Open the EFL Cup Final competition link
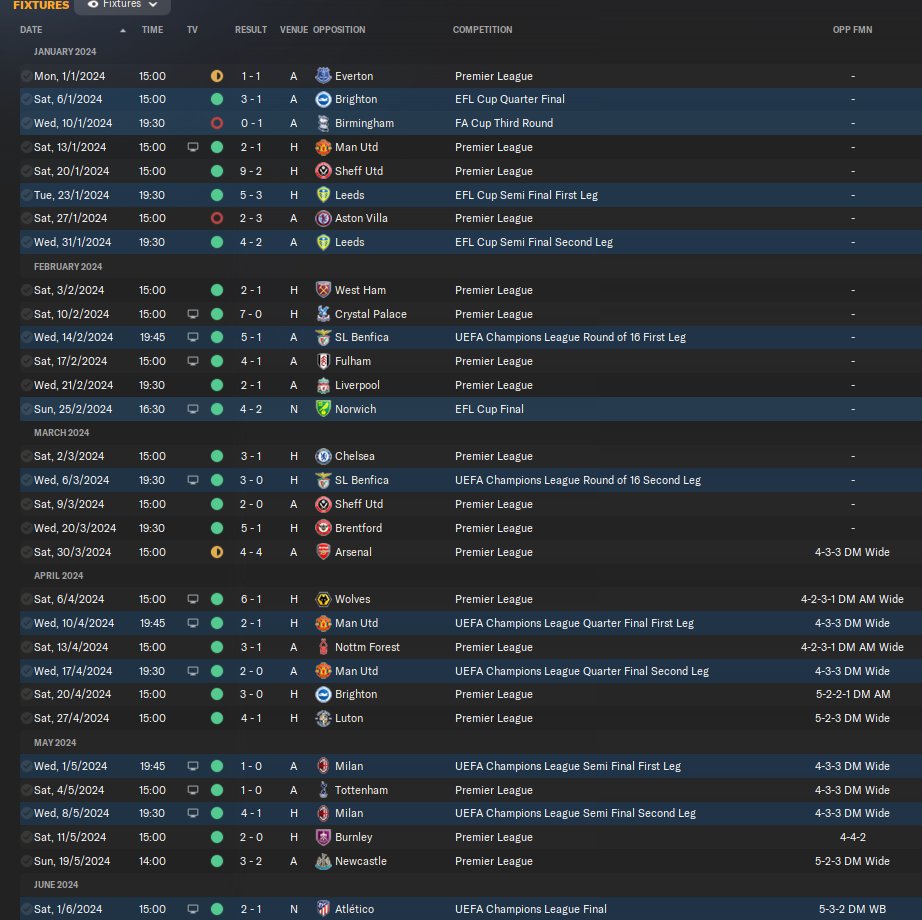922x920 pixels. click(489, 409)
